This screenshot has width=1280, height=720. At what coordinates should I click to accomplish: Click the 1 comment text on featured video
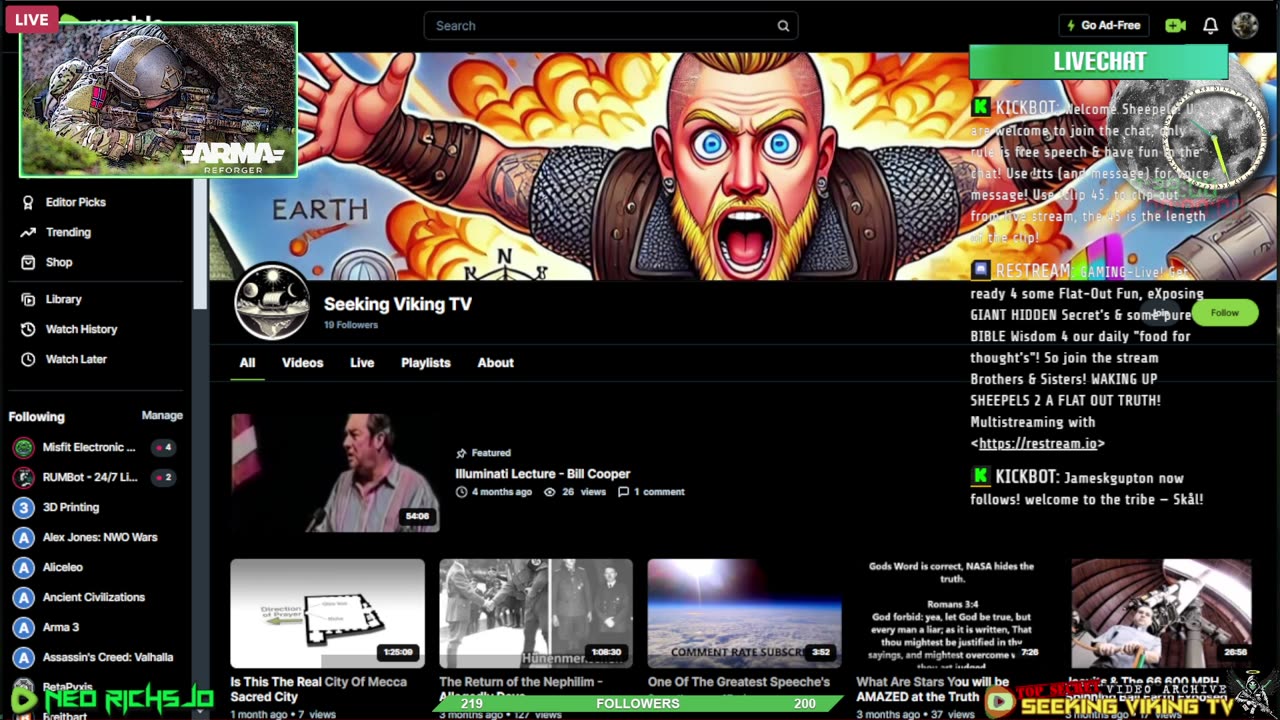coord(659,492)
